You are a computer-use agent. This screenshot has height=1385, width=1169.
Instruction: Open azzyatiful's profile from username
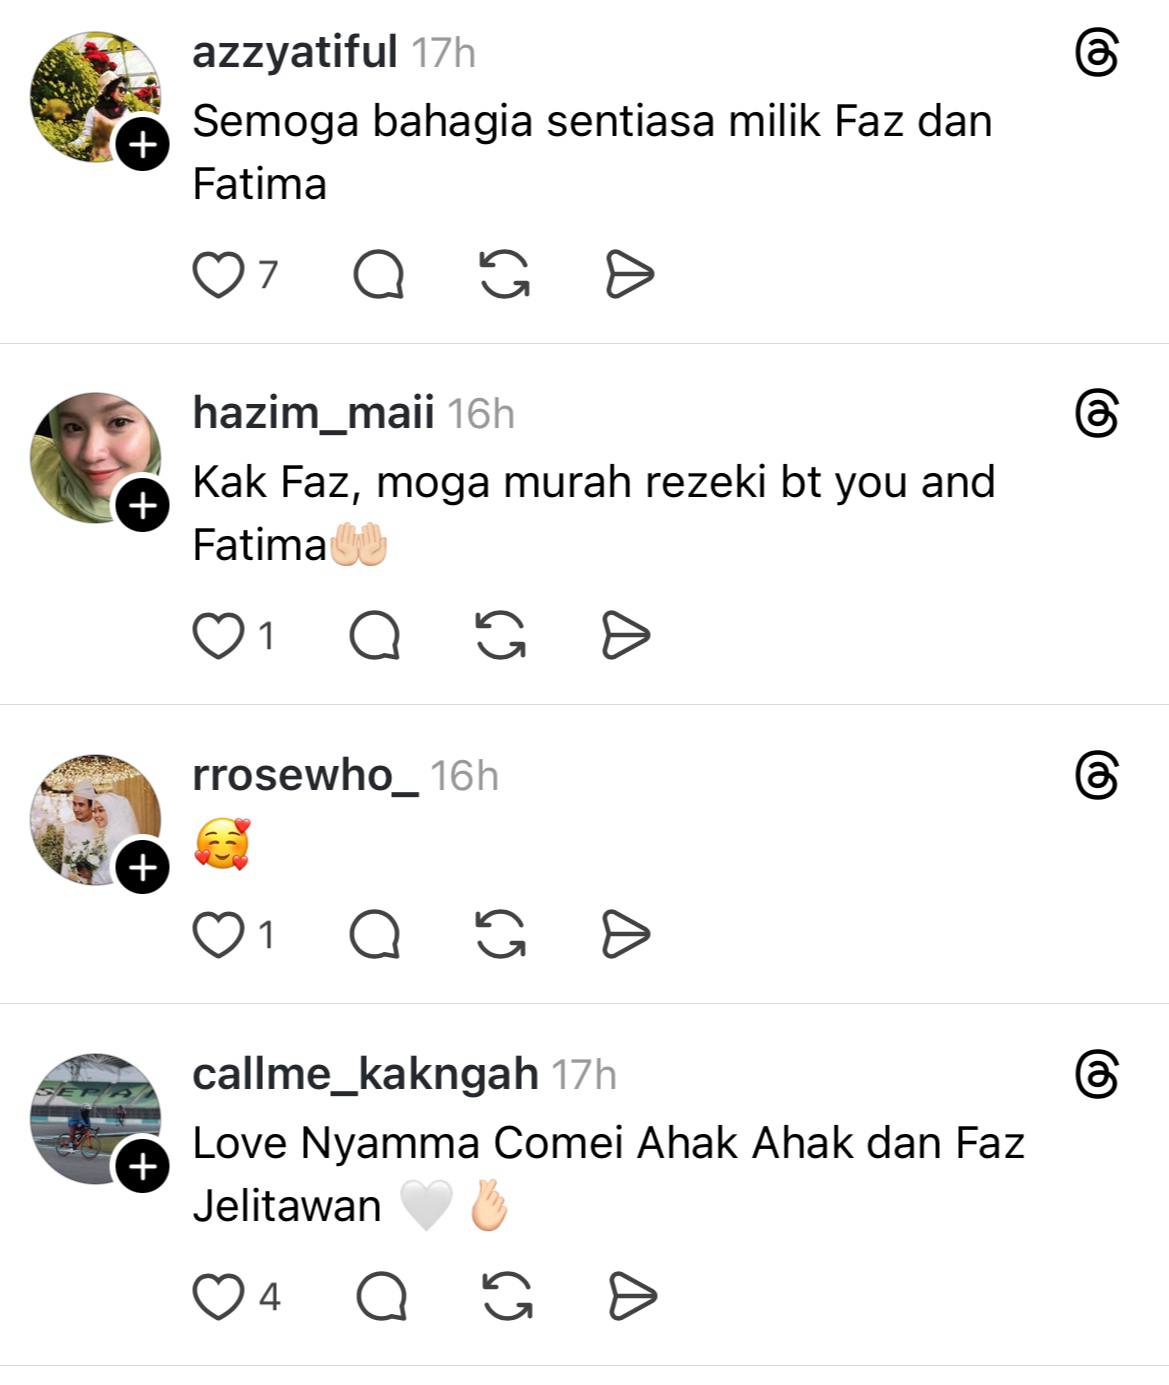[x=294, y=52]
